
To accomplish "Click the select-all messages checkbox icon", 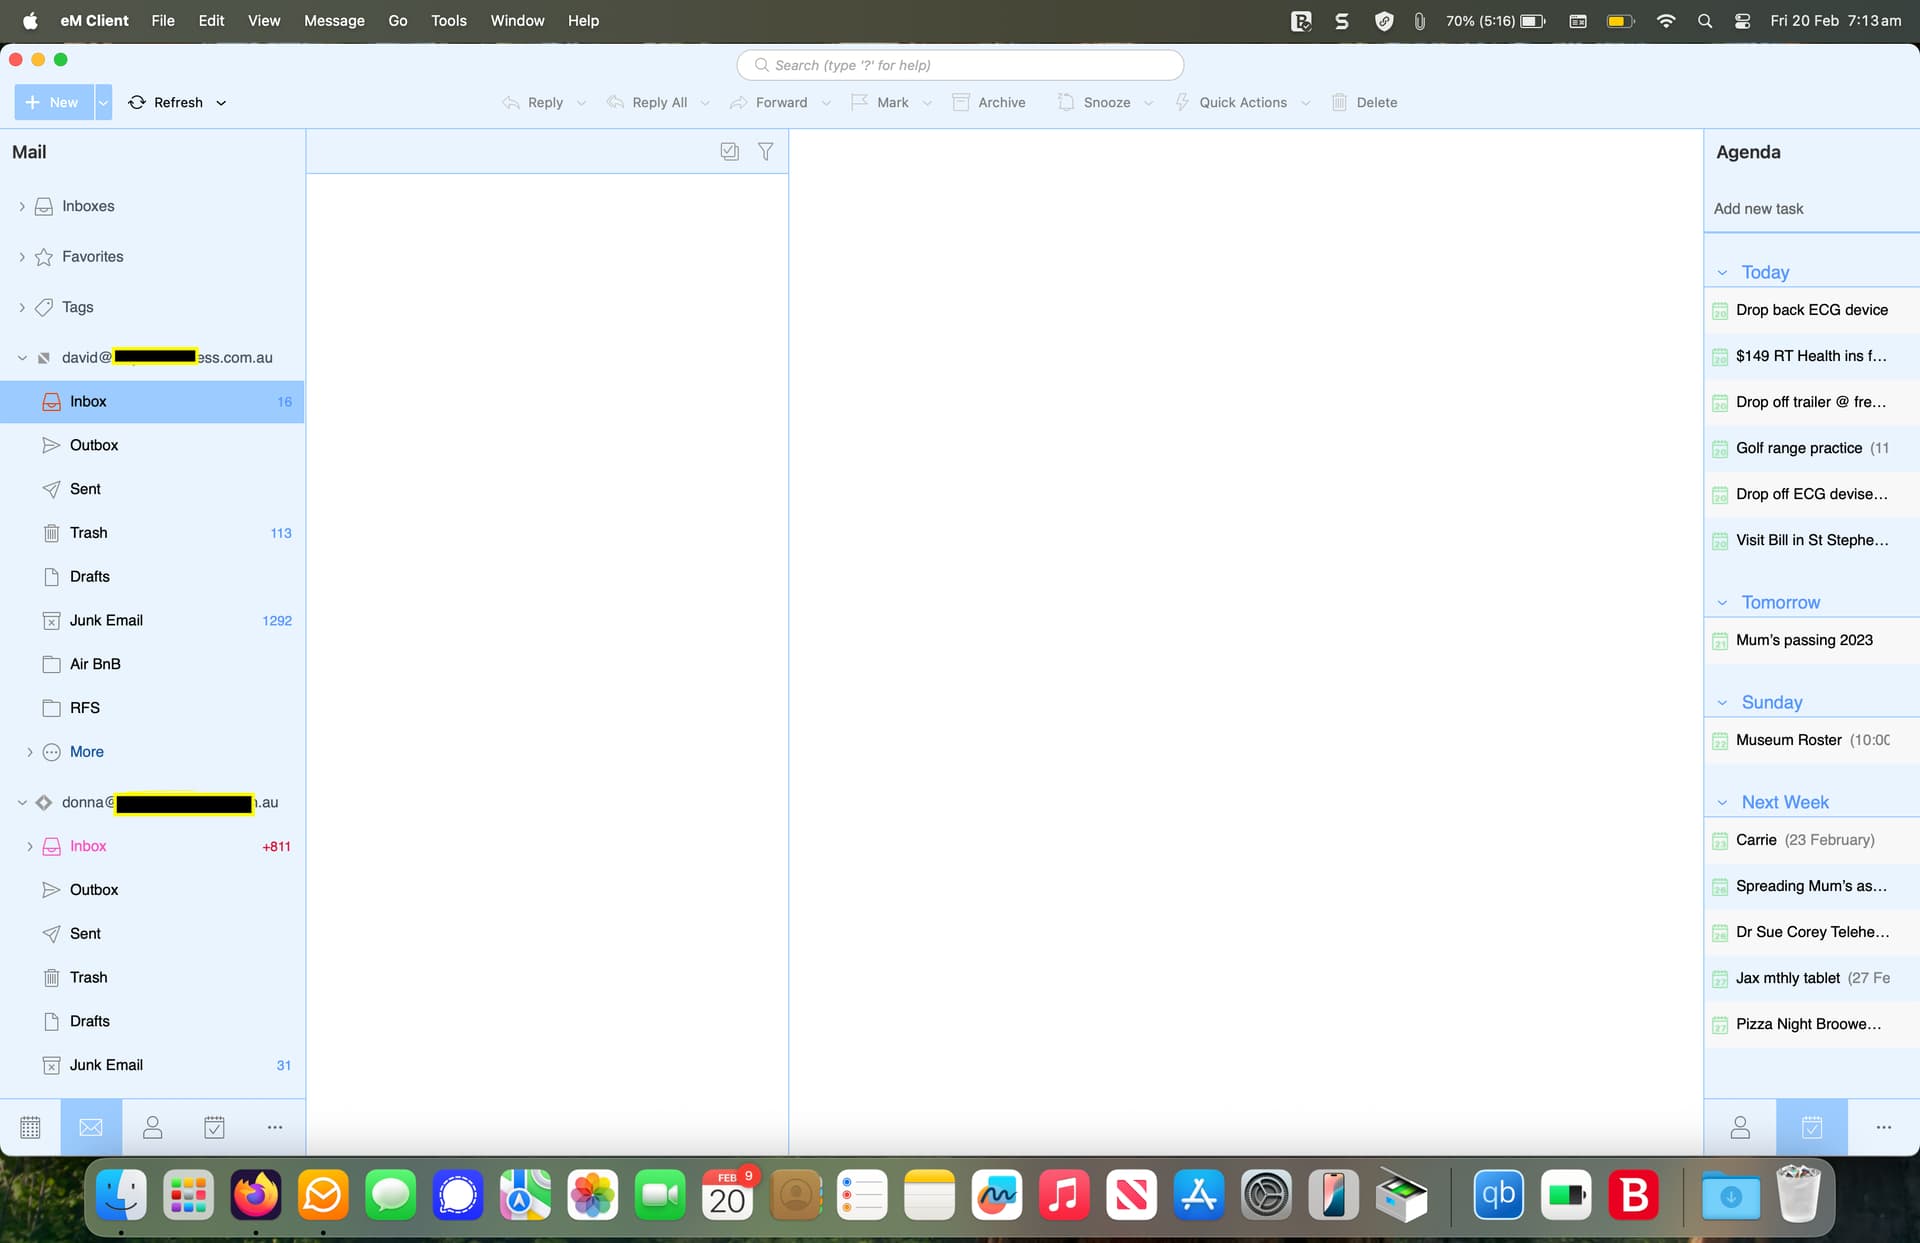I will click(730, 152).
